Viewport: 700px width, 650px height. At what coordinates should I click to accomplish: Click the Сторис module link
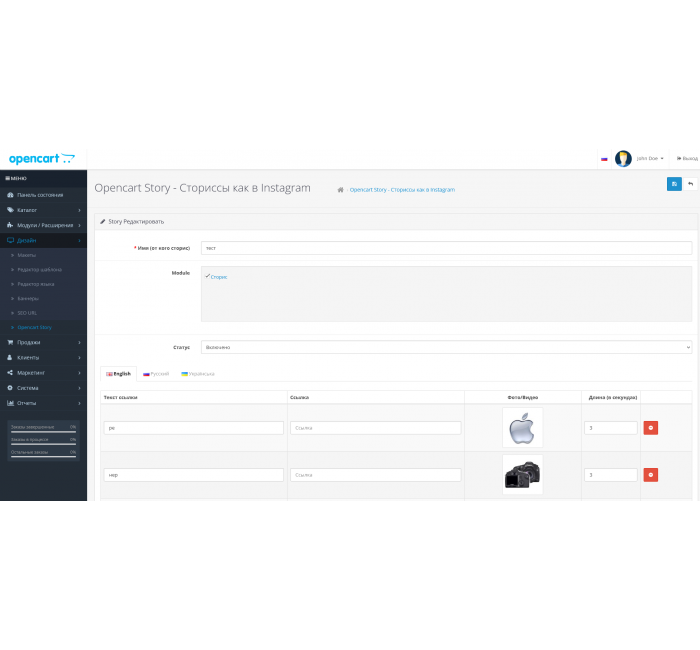pyautogui.click(x=219, y=277)
